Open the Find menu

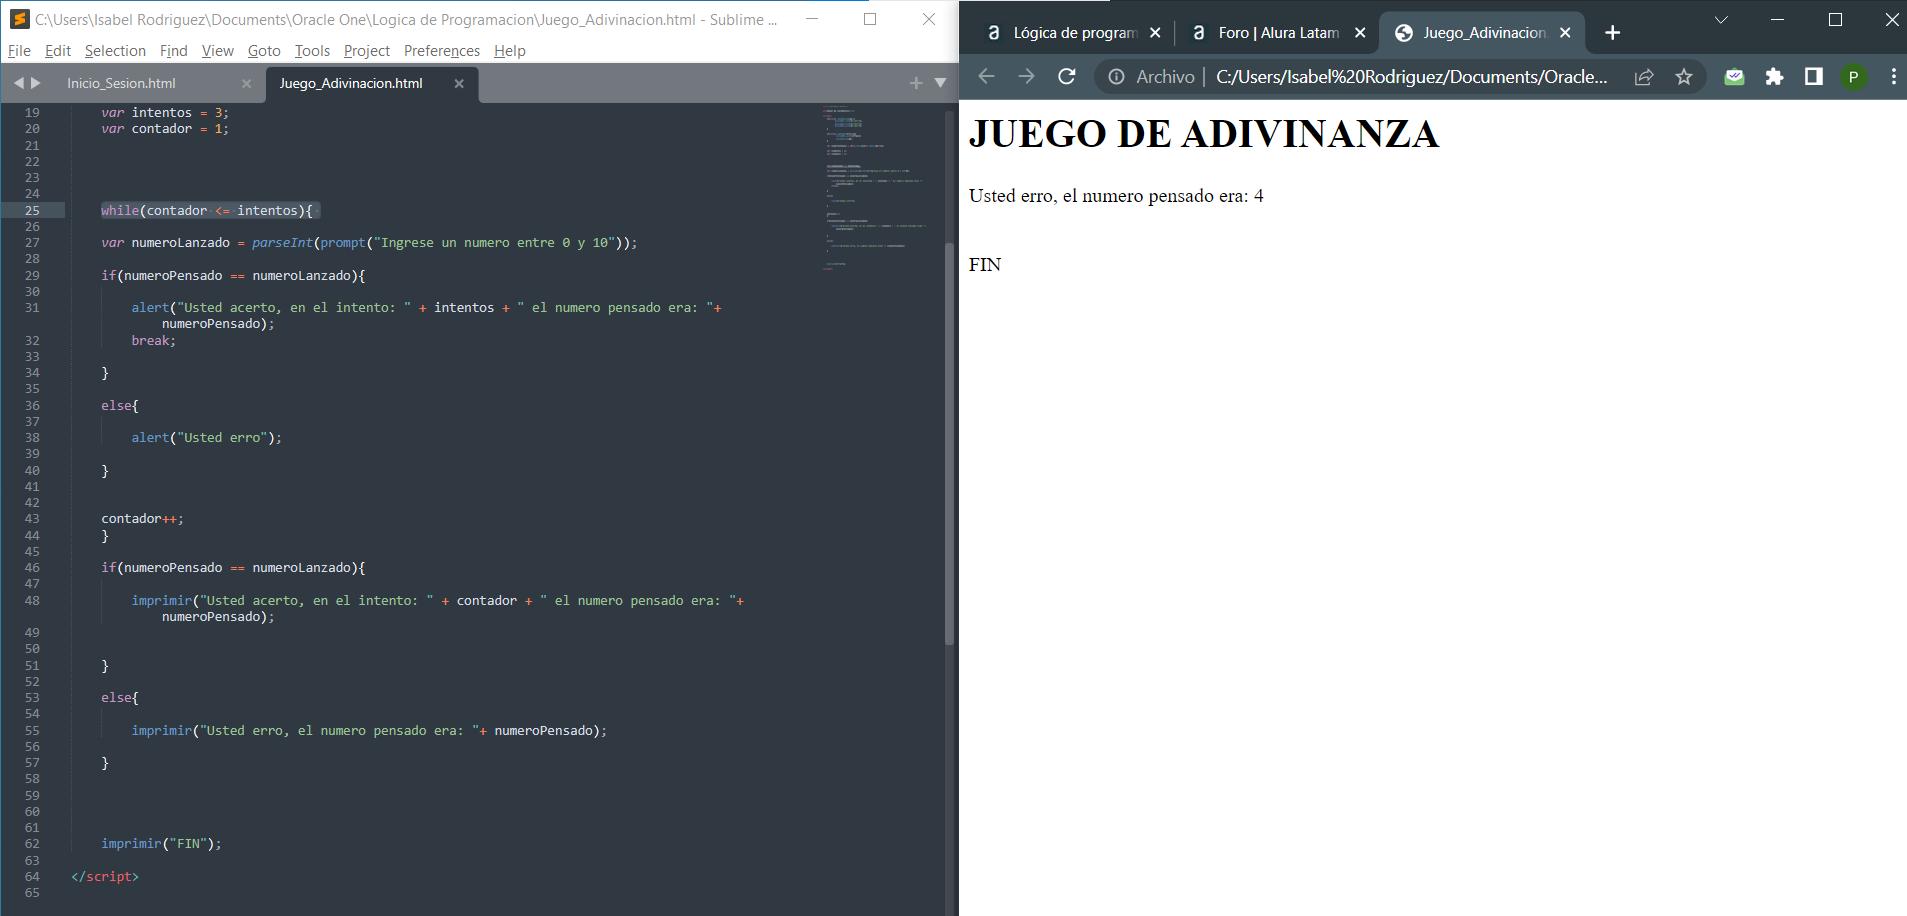pos(174,51)
